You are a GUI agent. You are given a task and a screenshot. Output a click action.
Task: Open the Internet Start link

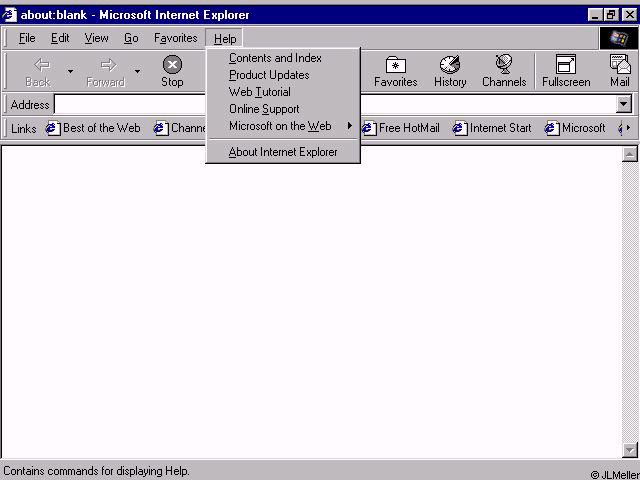pos(492,128)
